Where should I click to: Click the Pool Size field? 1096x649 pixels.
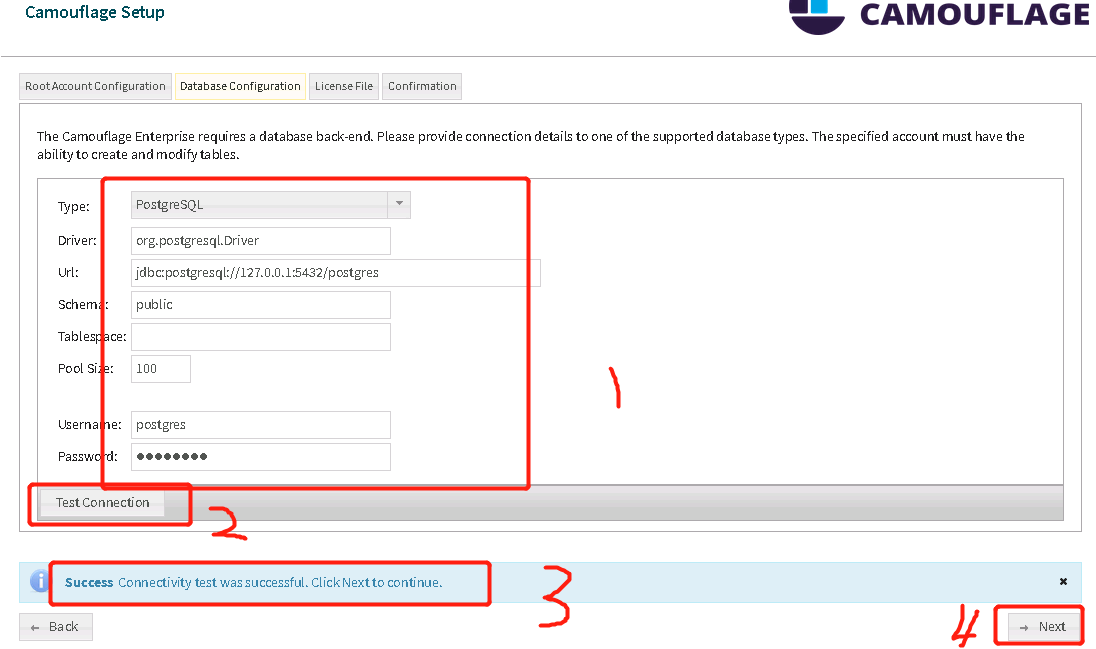click(161, 369)
